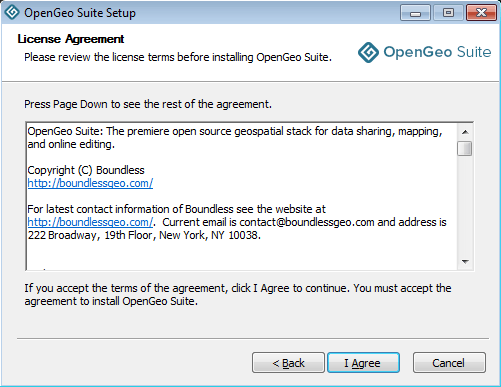501x387 pixels.
Task: Open the boundlessgeo.com link under the Copyright line
Action: coord(90,183)
